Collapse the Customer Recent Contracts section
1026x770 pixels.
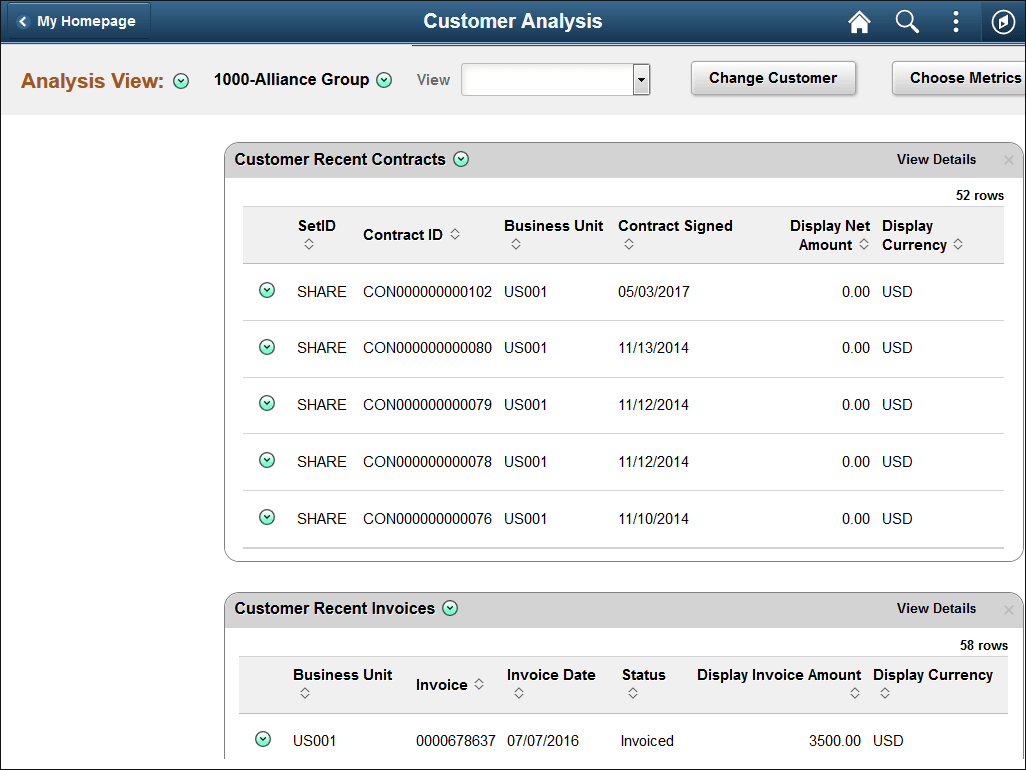point(461,159)
